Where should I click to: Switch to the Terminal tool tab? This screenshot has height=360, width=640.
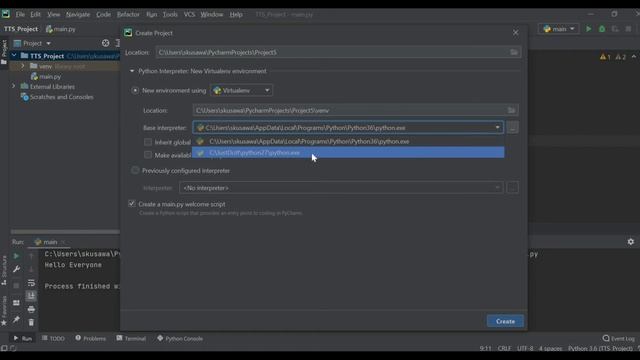tap(131, 338)
